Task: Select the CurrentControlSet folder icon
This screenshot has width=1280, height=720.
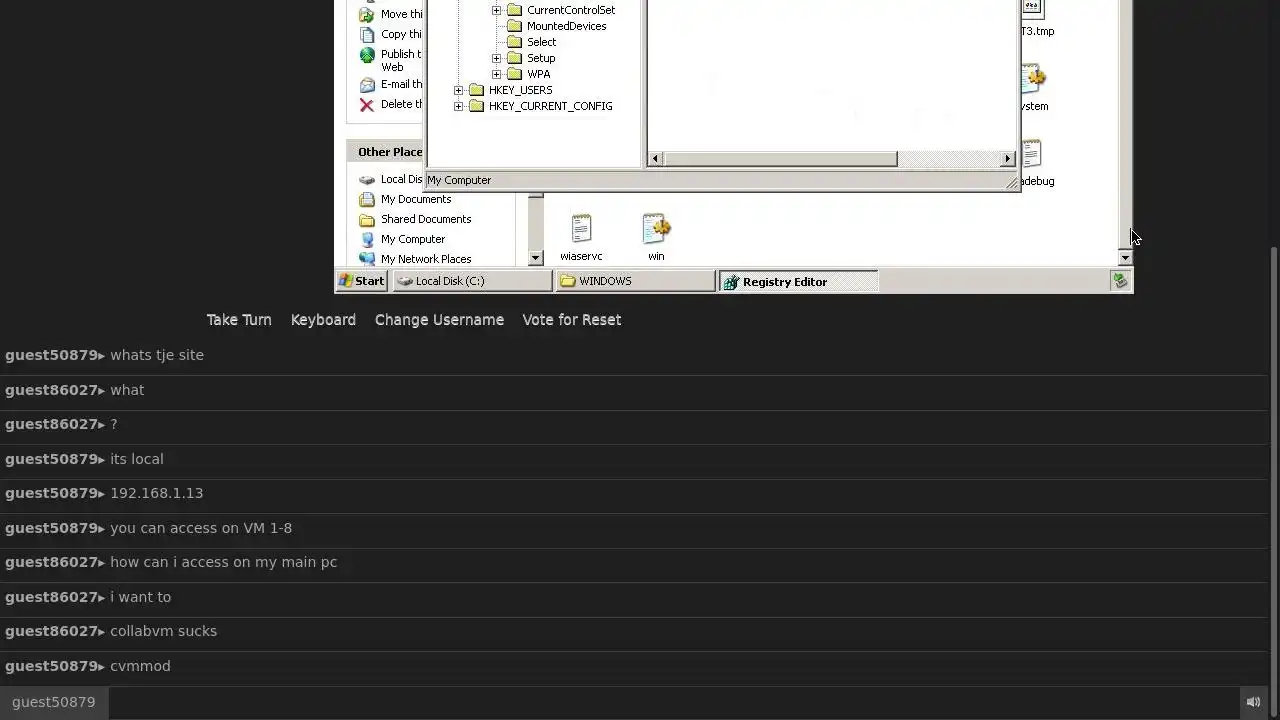Action: click(515, 10)
